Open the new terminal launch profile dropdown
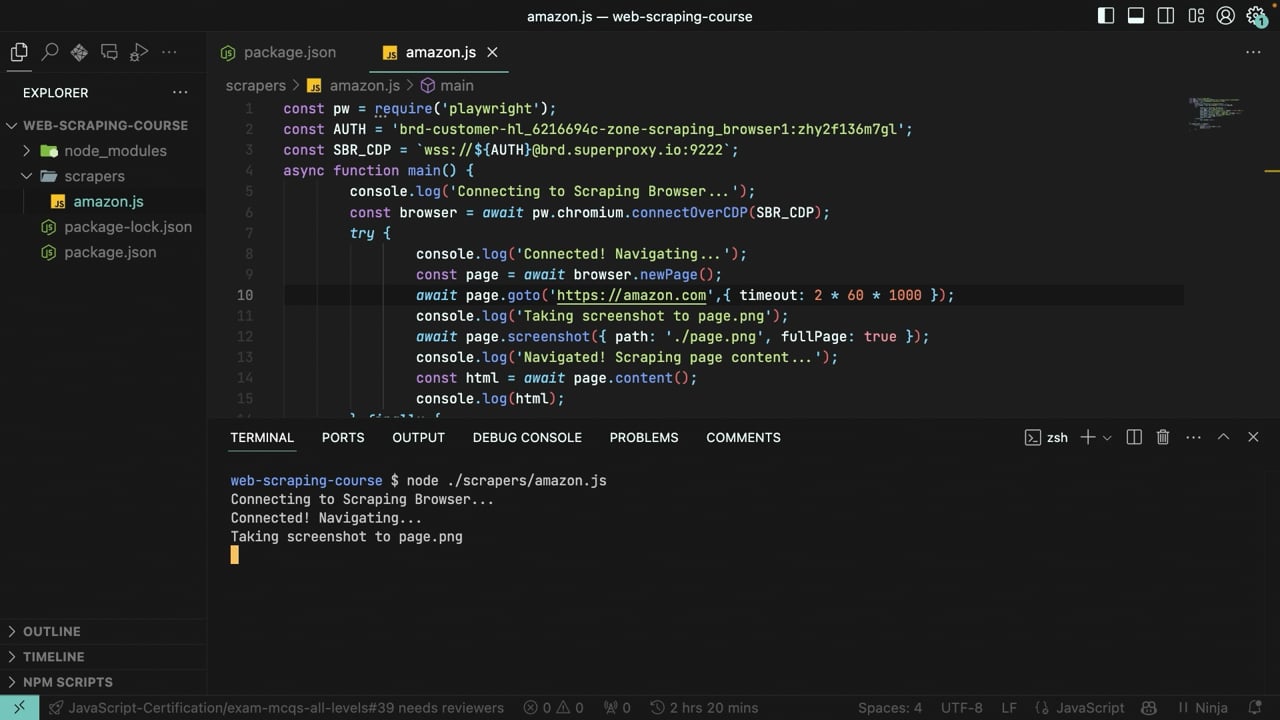The height and width of the screenshot is (720, 1280). [1107, 437]
